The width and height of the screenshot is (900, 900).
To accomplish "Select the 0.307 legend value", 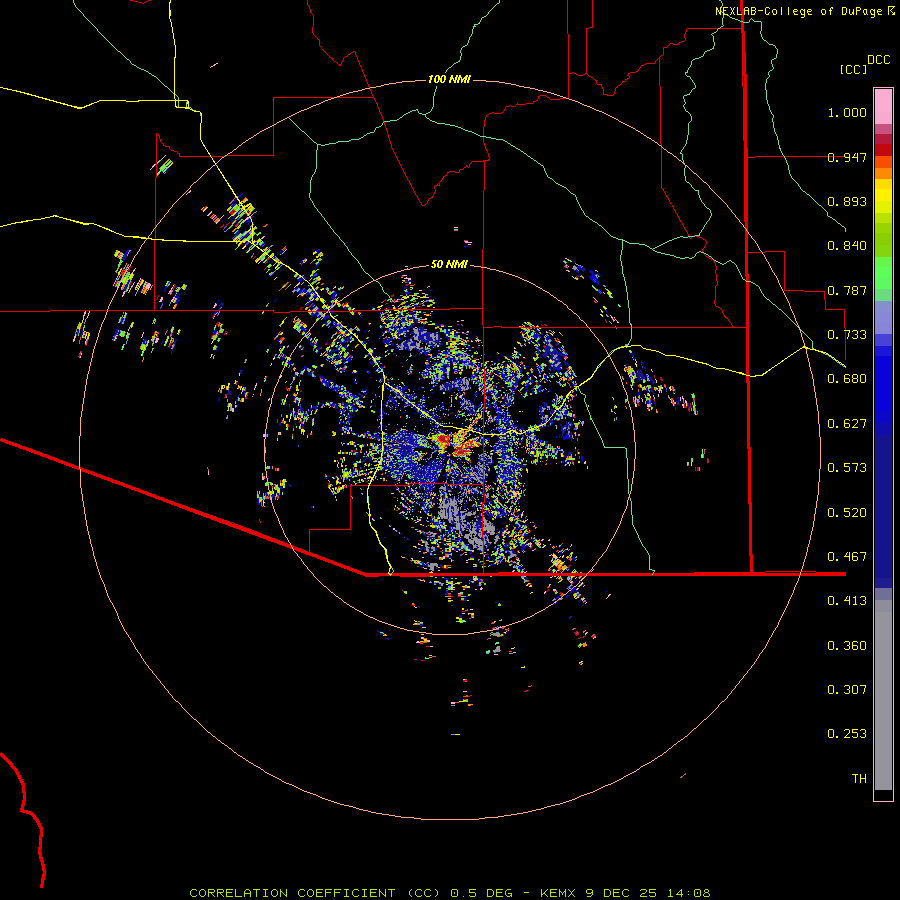I will (x=847, y=690).
